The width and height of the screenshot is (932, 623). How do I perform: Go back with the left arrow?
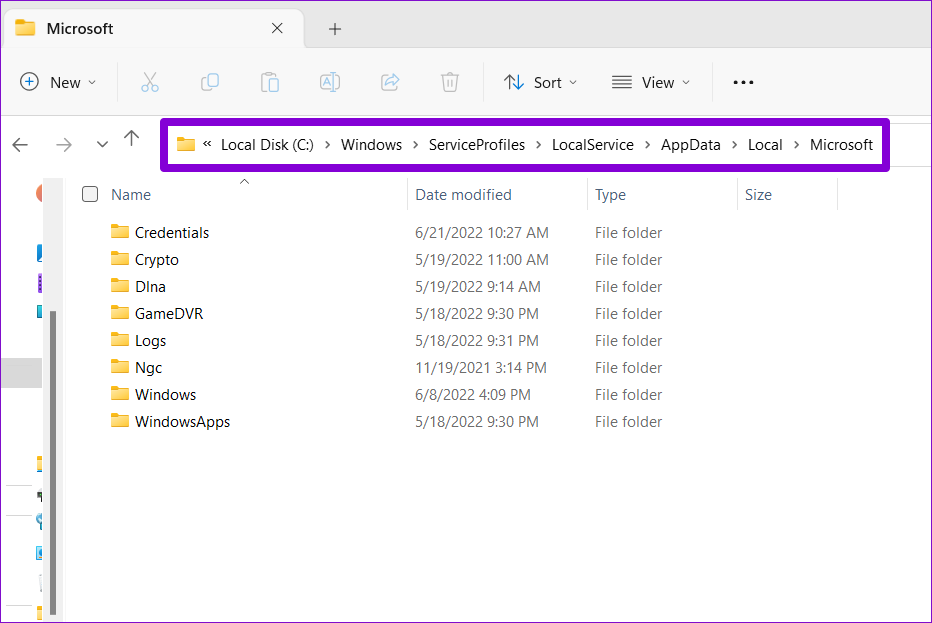(x=20, y=144)
